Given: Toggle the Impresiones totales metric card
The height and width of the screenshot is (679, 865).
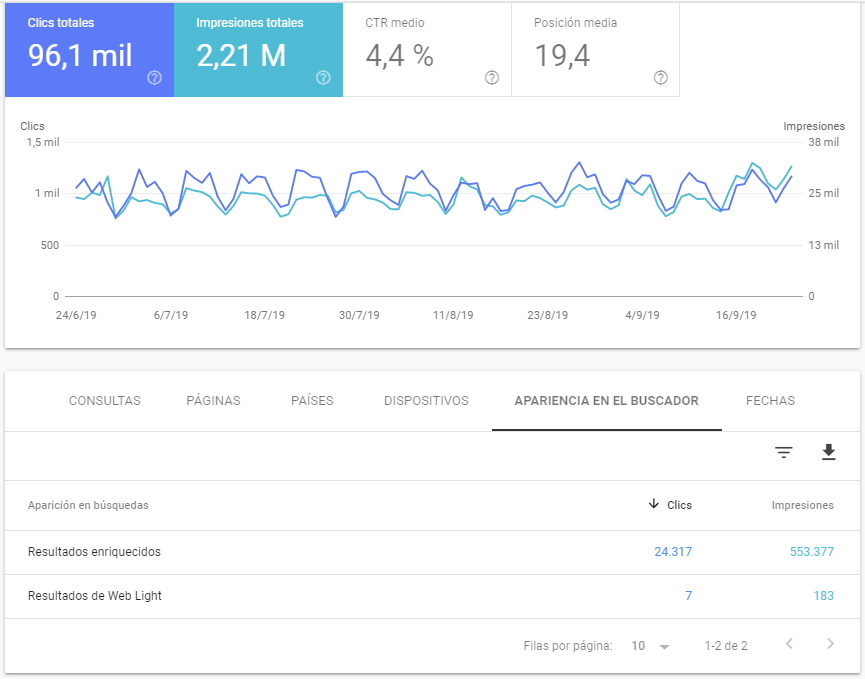Looking at the screenshot, I should tap(258, 50).
